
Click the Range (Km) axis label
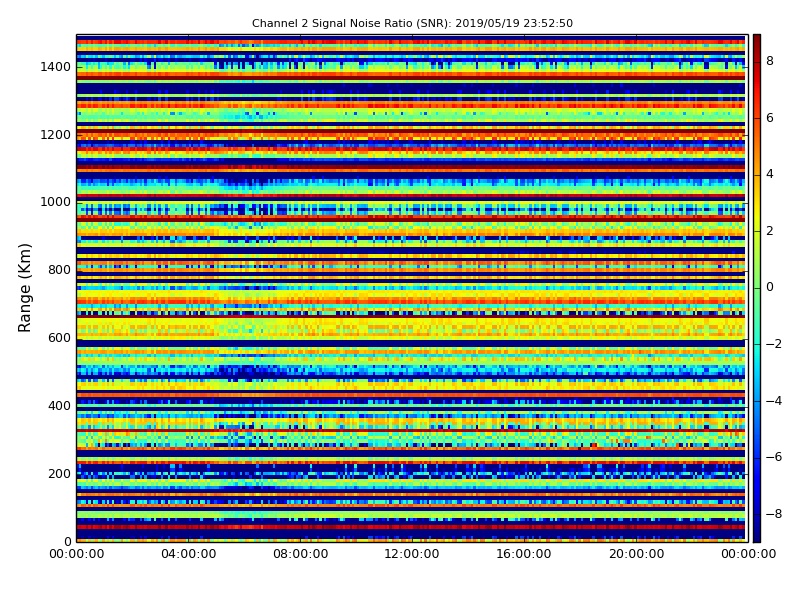click(x=24, y=288)
